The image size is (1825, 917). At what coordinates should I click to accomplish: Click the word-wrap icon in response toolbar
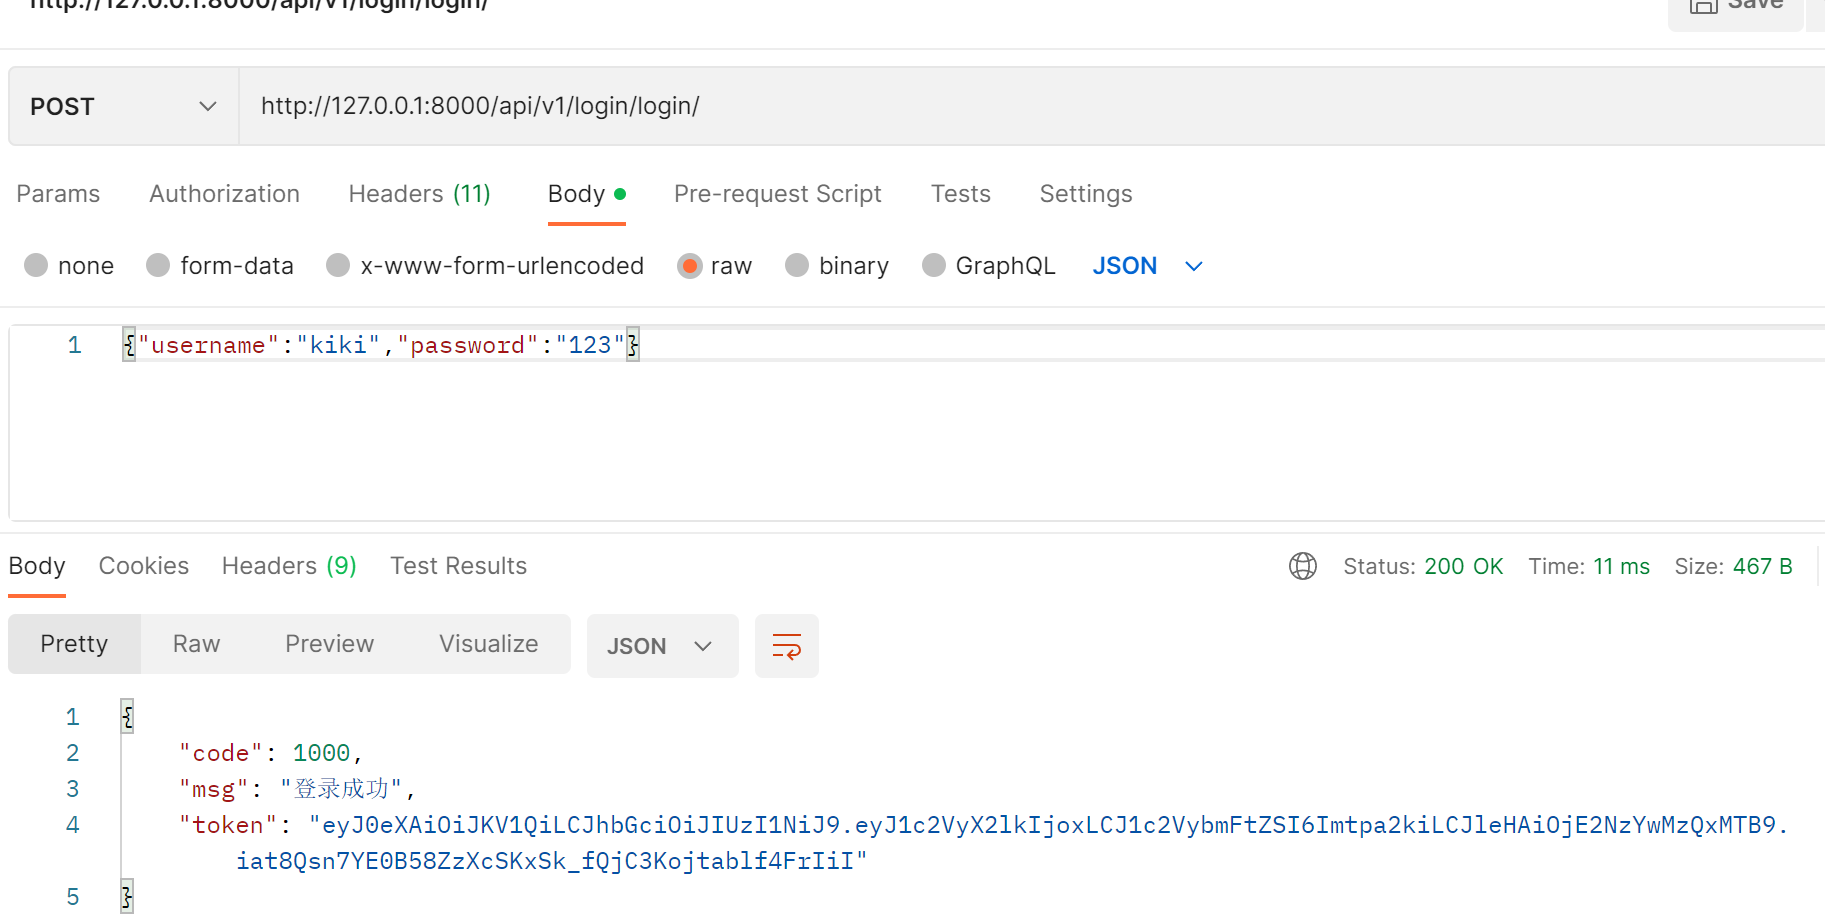pos(787,646)
